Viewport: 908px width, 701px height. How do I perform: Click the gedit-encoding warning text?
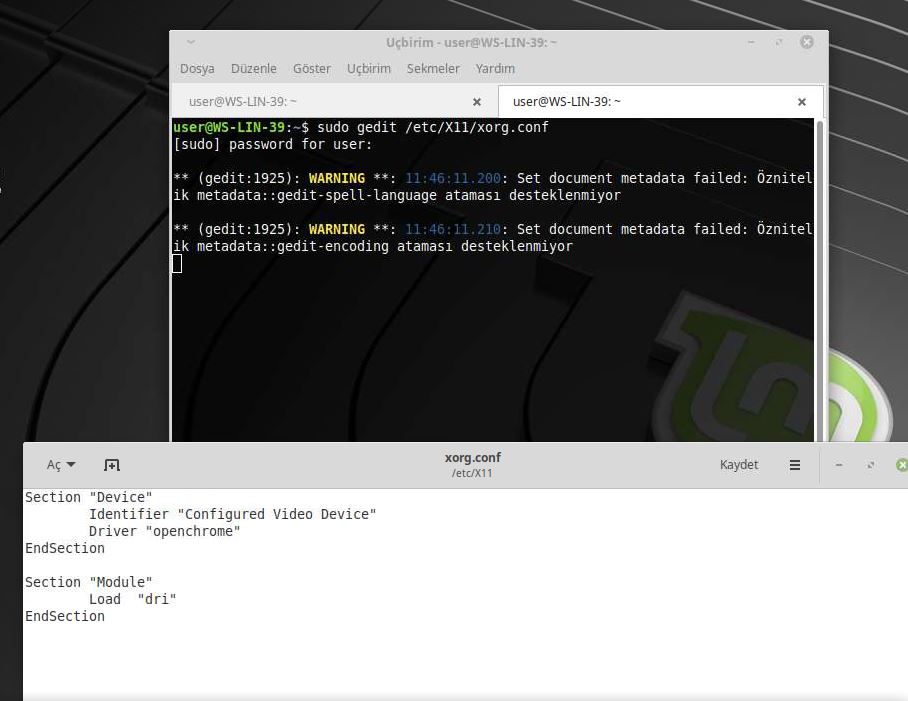[492, 237]
